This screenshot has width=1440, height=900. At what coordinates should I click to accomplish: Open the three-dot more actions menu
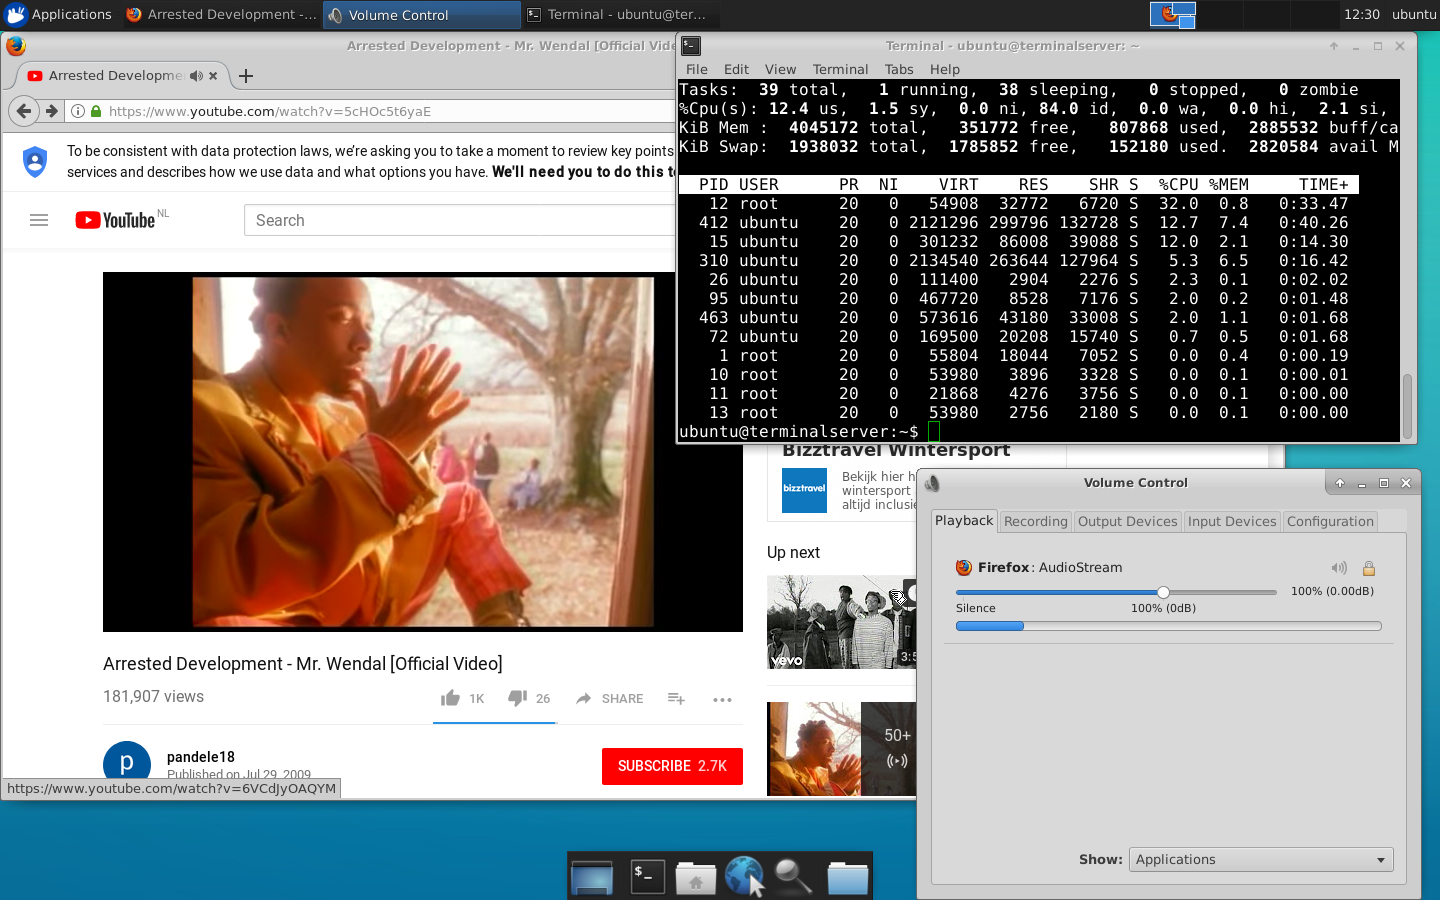click(x=722, y=699)
